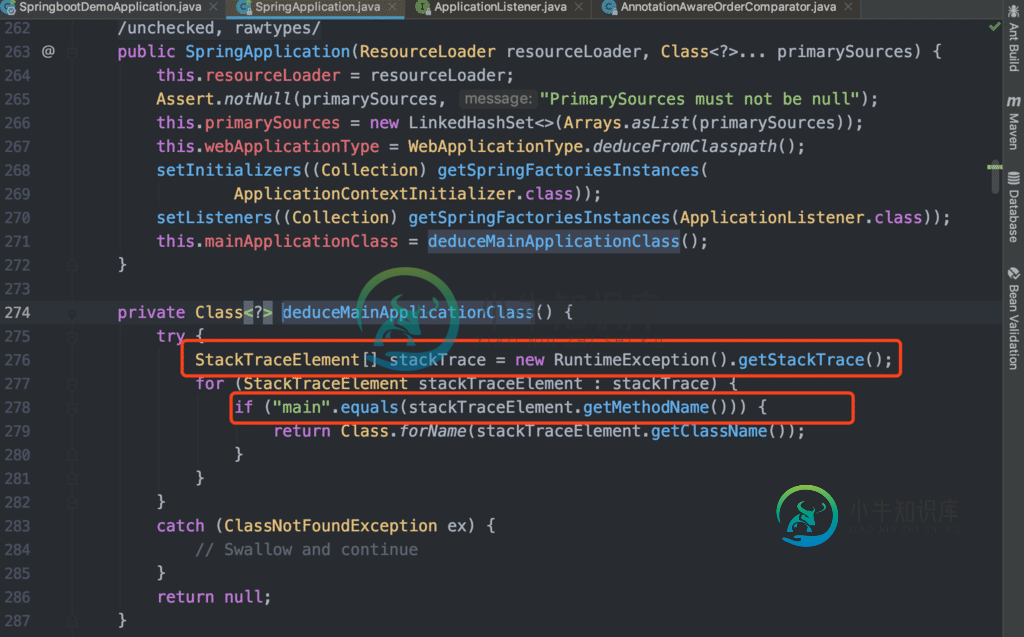Open the ApplicationListener.java tab
The image size is (1024, 637).
click(x=500, y=7)
